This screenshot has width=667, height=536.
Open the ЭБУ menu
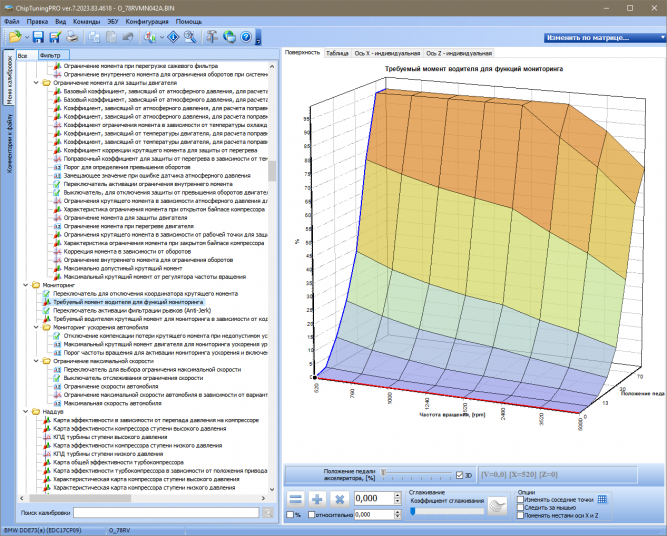(113, 21)
